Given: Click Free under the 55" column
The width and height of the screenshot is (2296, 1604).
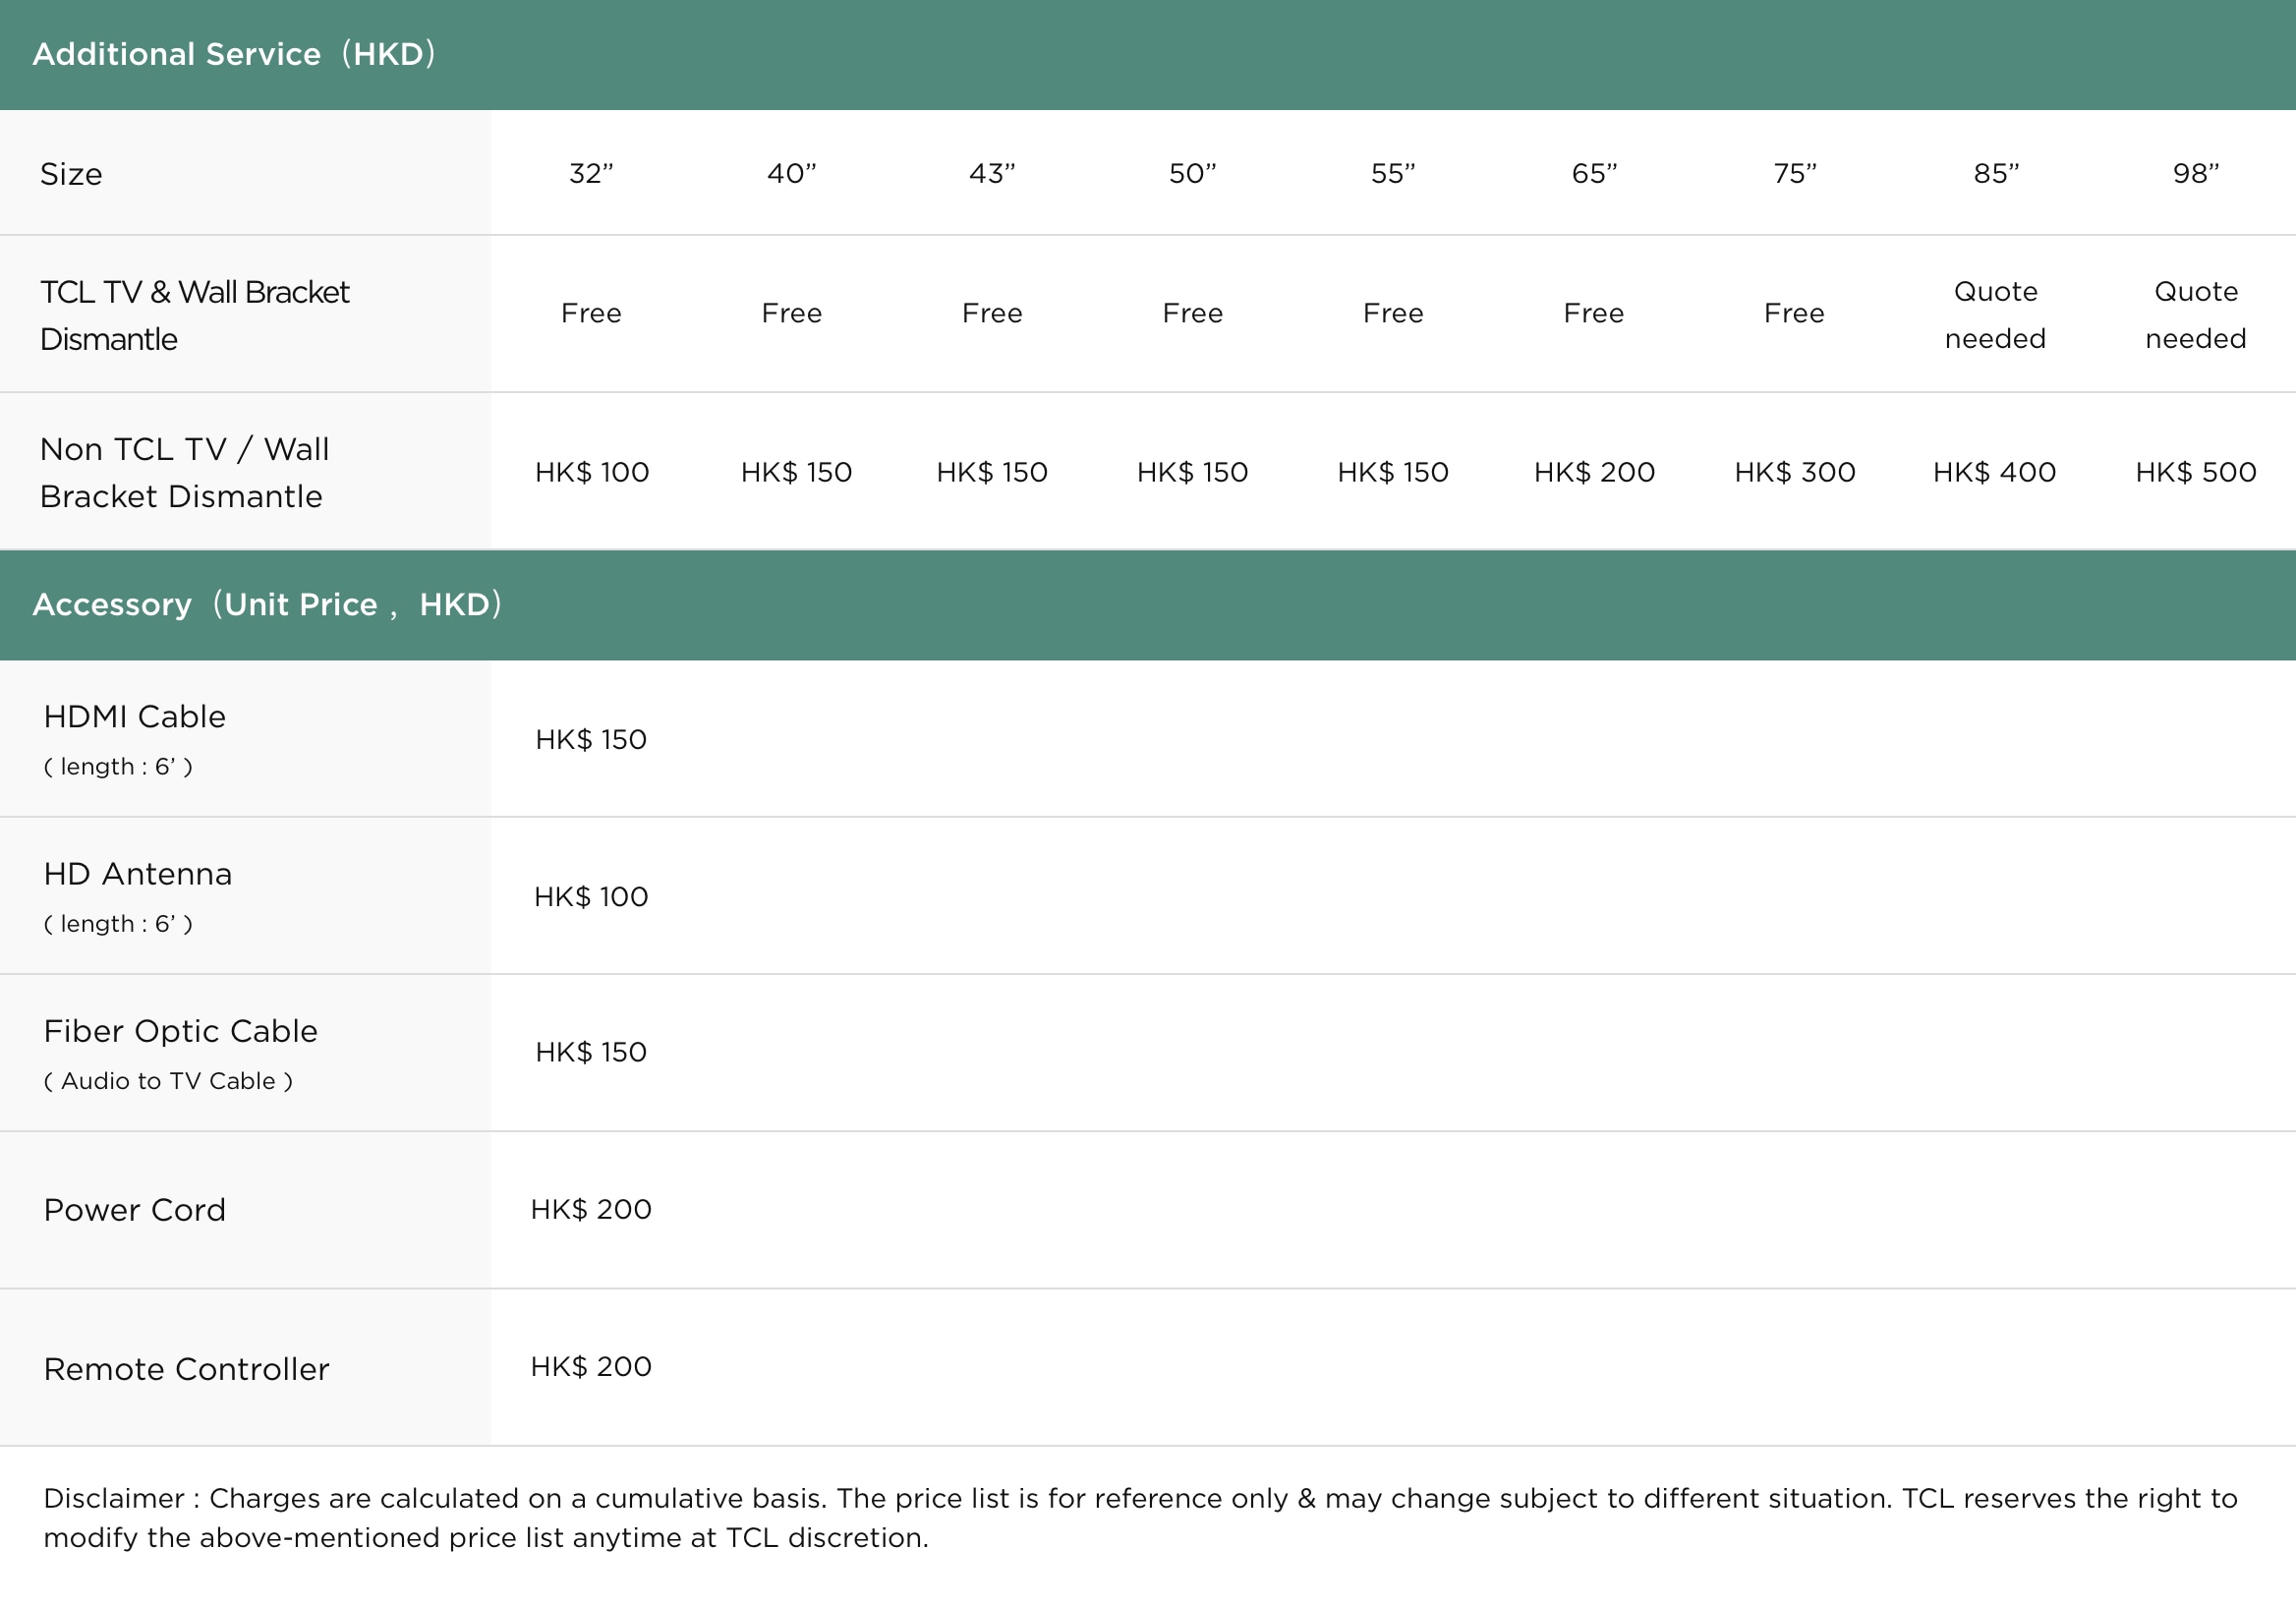Looking at the screenshot, I should (1392, 313).
